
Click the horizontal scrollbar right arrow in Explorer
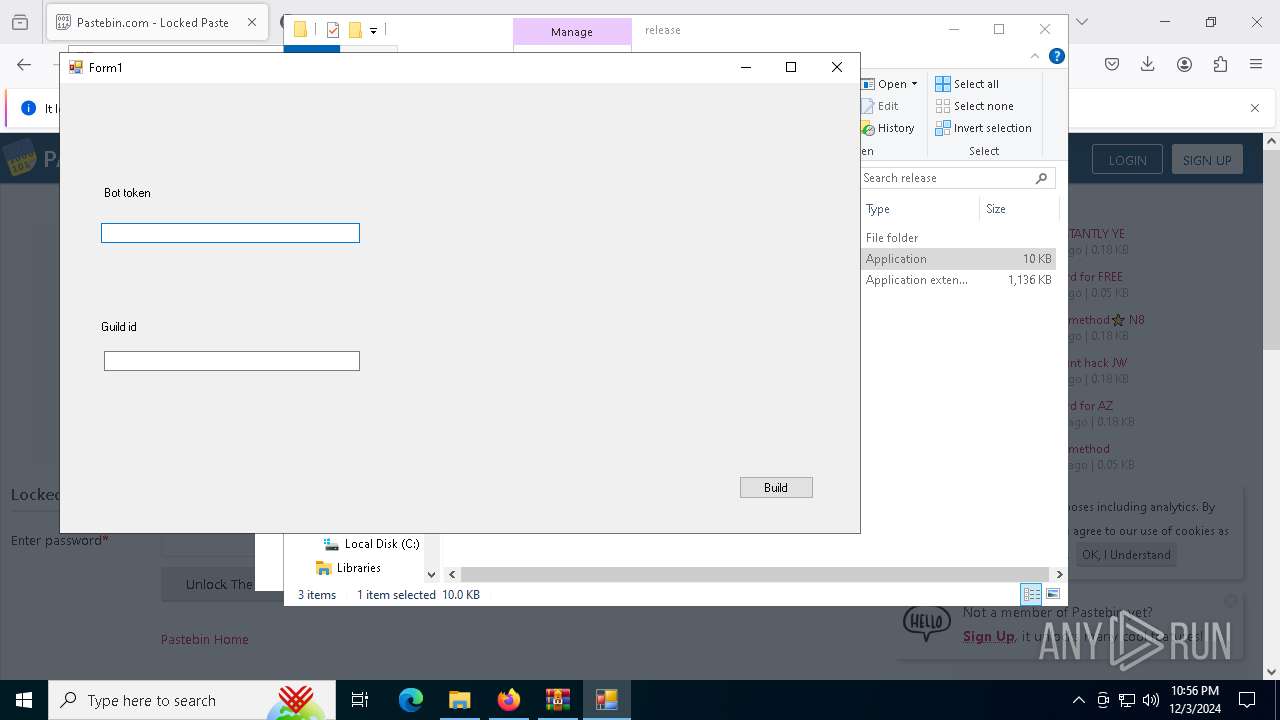coord(1059,574)
